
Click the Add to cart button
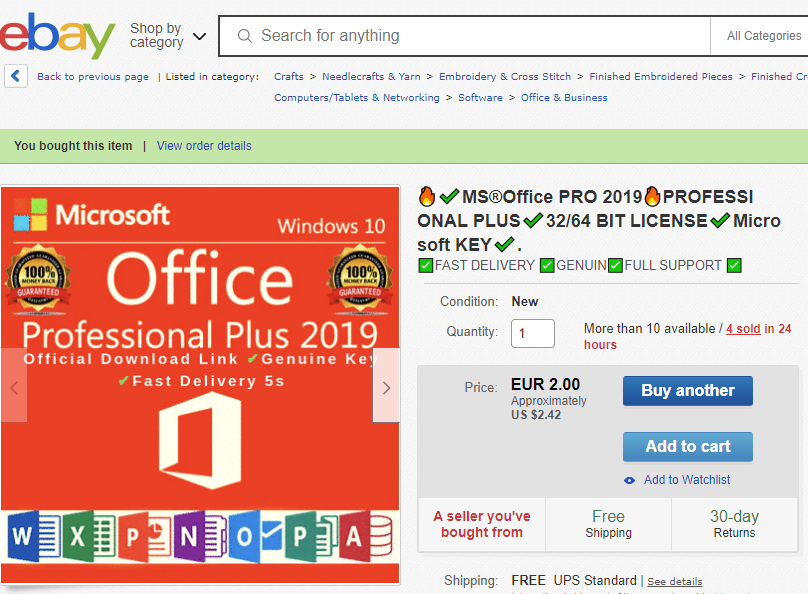[x=687, y=446]
